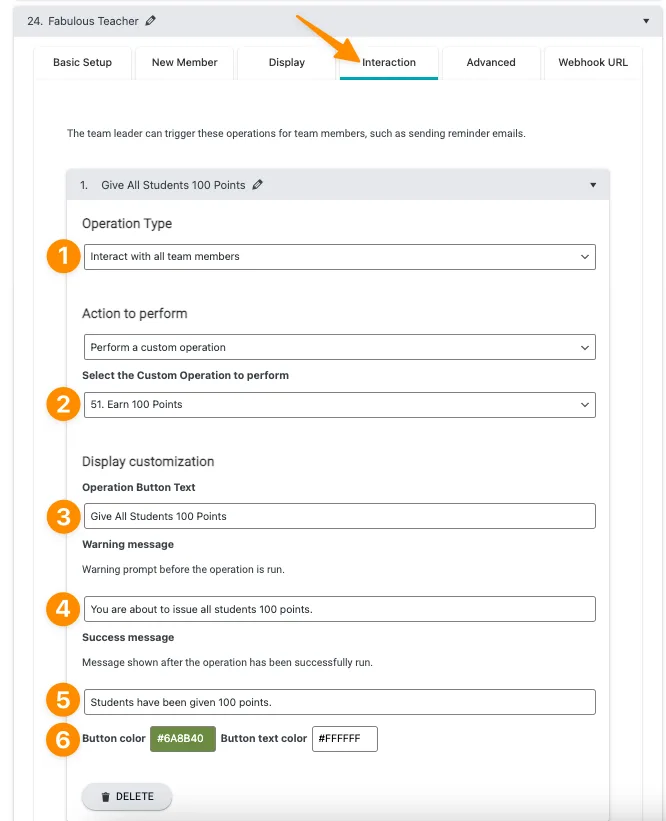Open the Custom Operation selection dropdown

pos(339,405)
